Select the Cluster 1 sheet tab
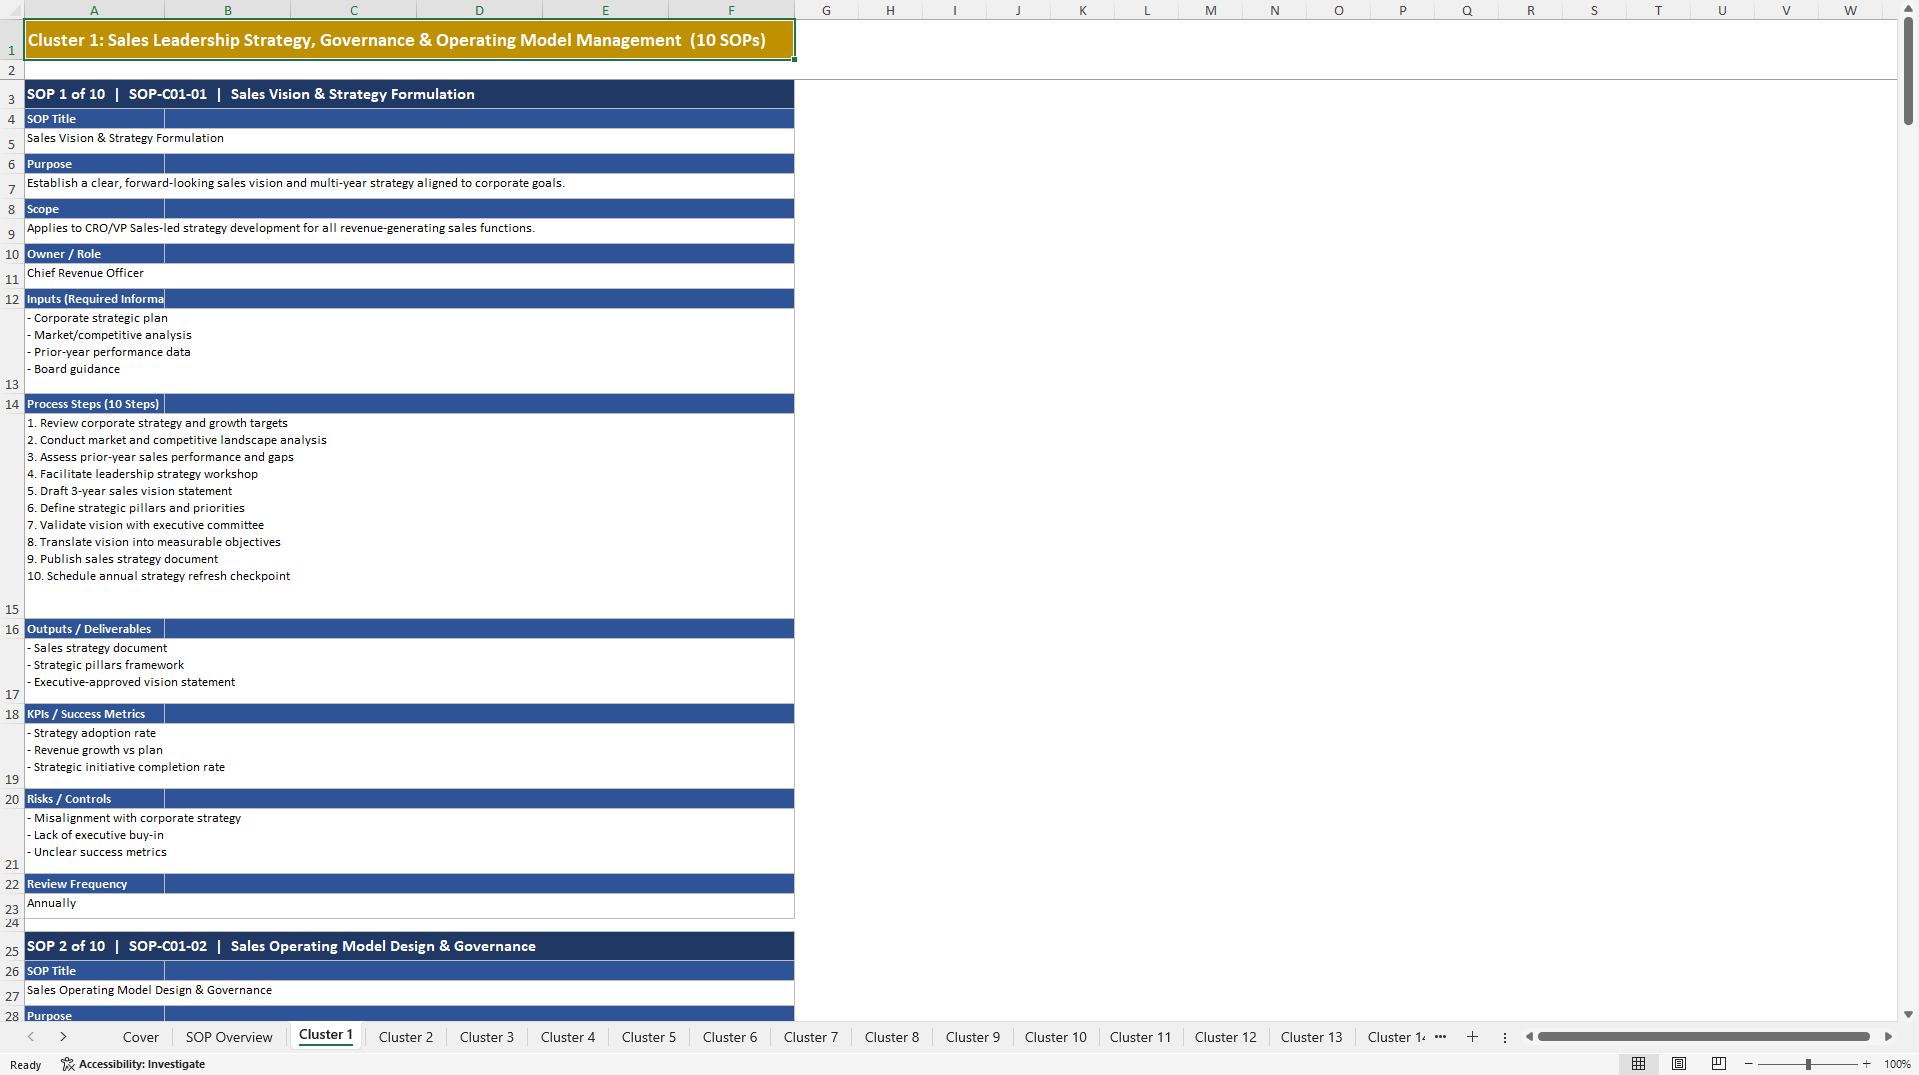Image resolution: width=1919 pixels, height=1075 pixels. pos(326,1035)
